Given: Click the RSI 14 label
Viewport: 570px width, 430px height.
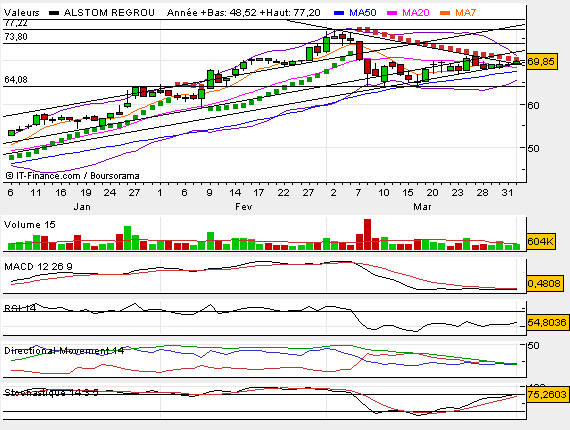Looking at the screenshot, I should click(x=20, y=308).
